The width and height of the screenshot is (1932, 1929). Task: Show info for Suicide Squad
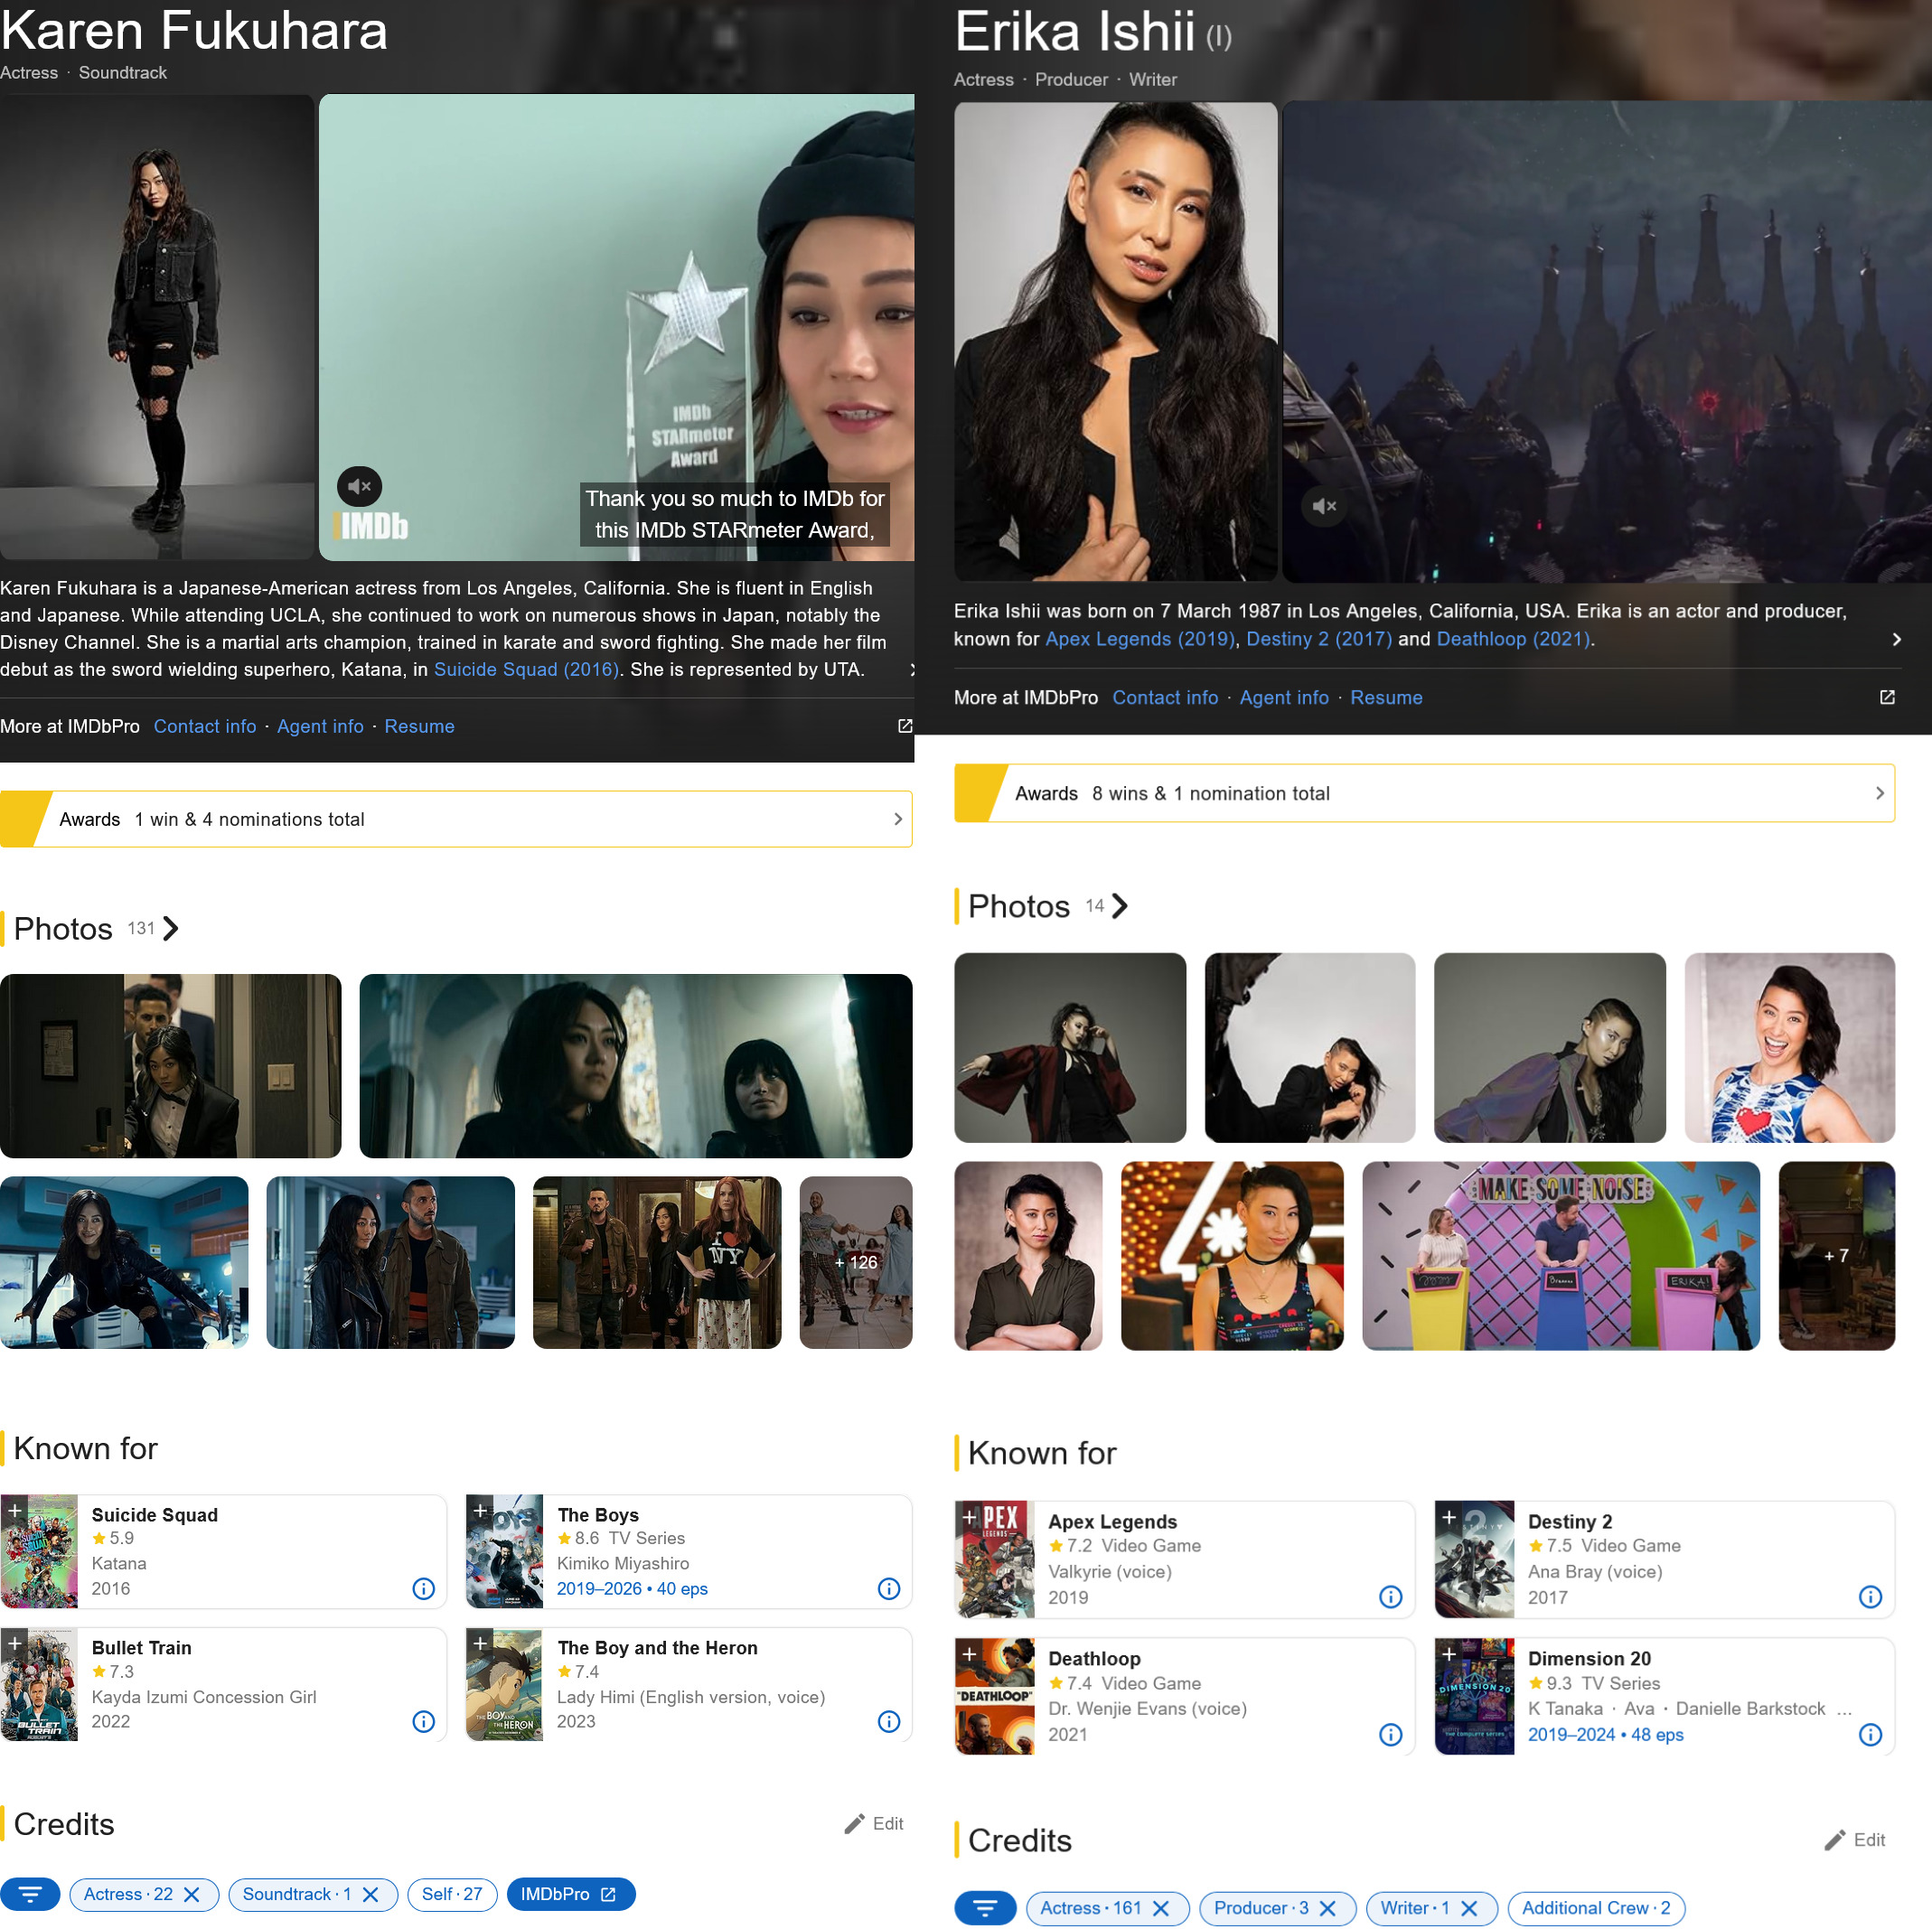click(424, 1588)
